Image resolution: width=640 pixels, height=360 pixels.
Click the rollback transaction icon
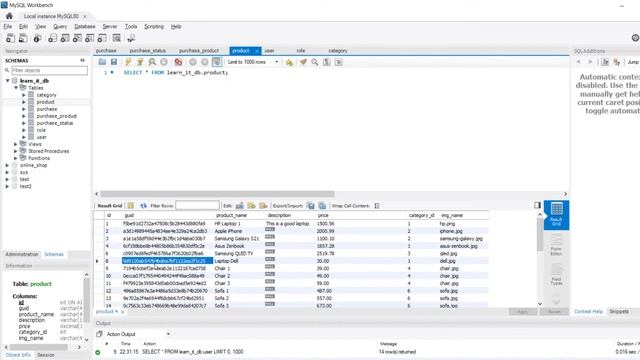(204, 62)
